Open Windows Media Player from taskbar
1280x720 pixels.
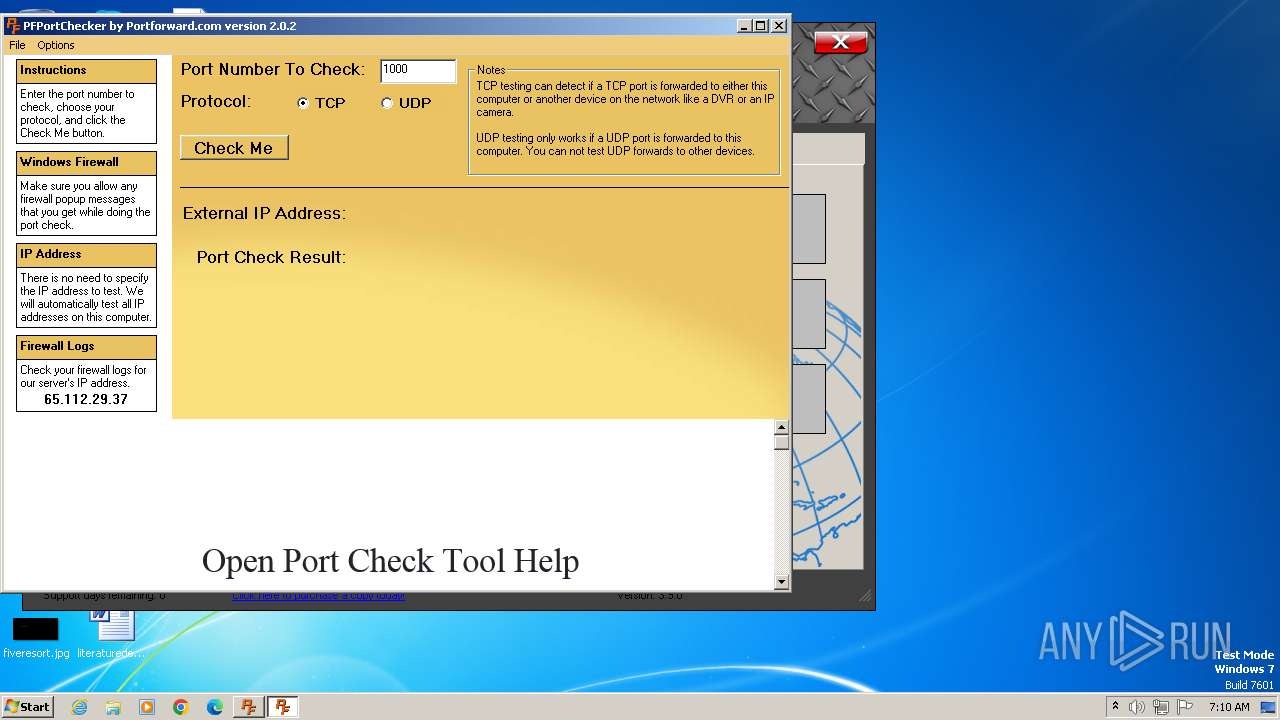147,707
